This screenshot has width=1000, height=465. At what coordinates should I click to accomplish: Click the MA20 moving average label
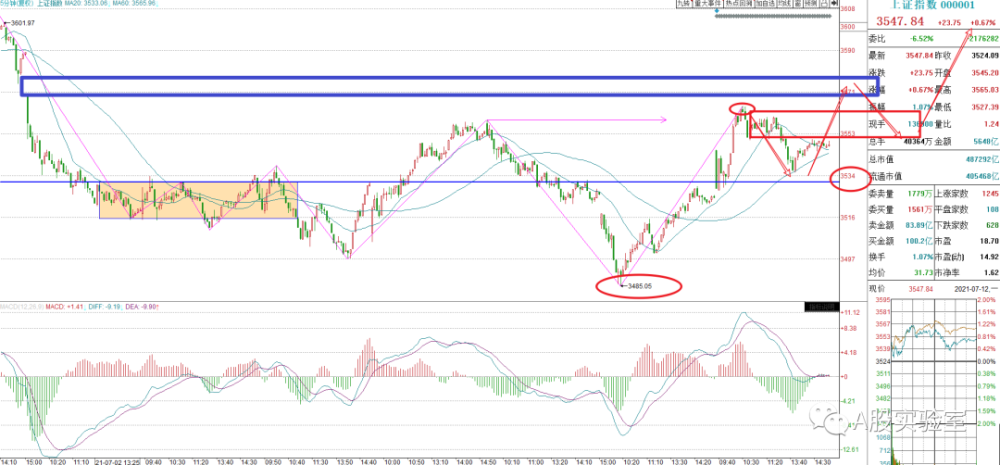click(x=85, y=4)
